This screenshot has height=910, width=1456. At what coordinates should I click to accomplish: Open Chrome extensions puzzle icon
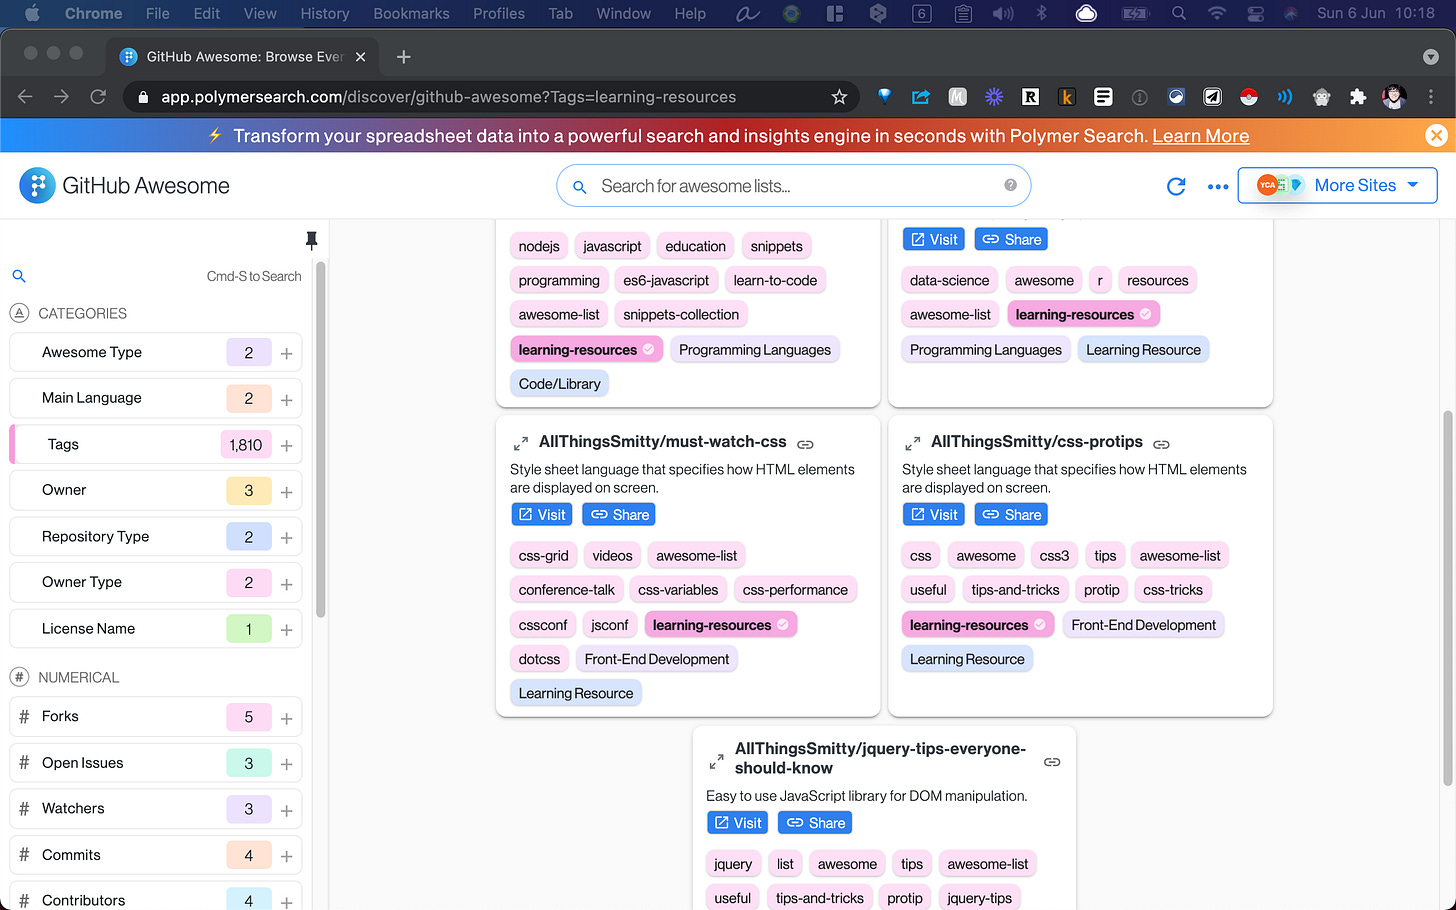[x=1357, y=97]
